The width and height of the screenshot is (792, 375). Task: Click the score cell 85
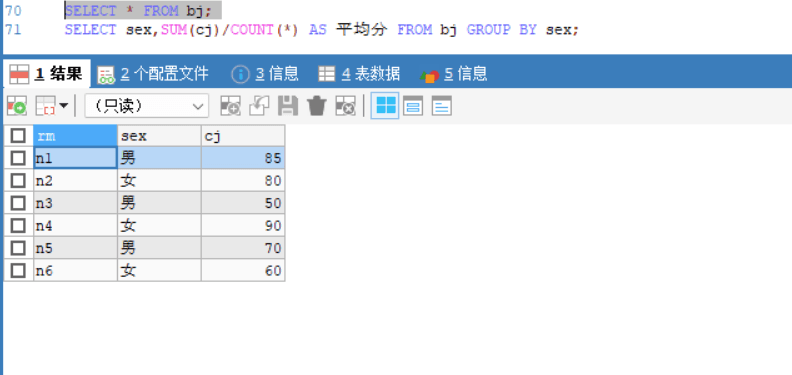coord(243,158)
